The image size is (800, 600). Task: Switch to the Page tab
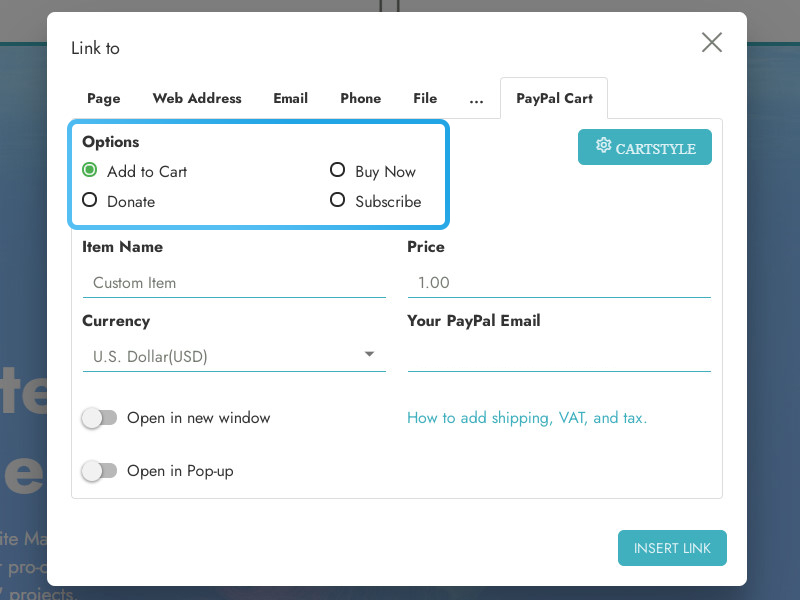[103, 98]
